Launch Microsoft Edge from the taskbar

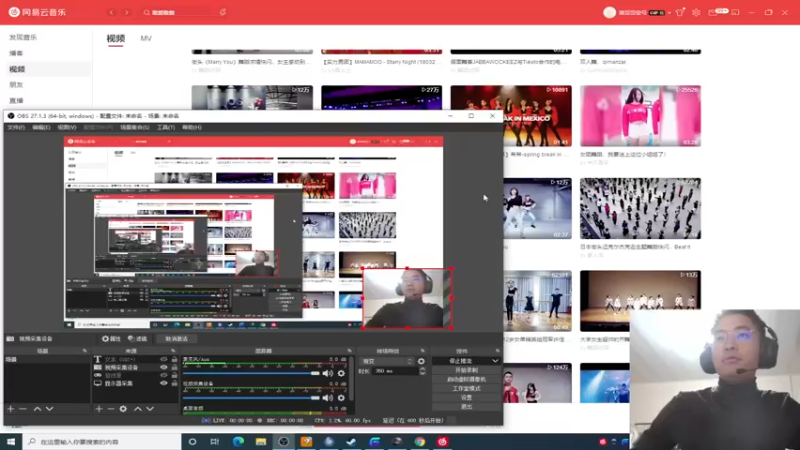pos(238,441)
